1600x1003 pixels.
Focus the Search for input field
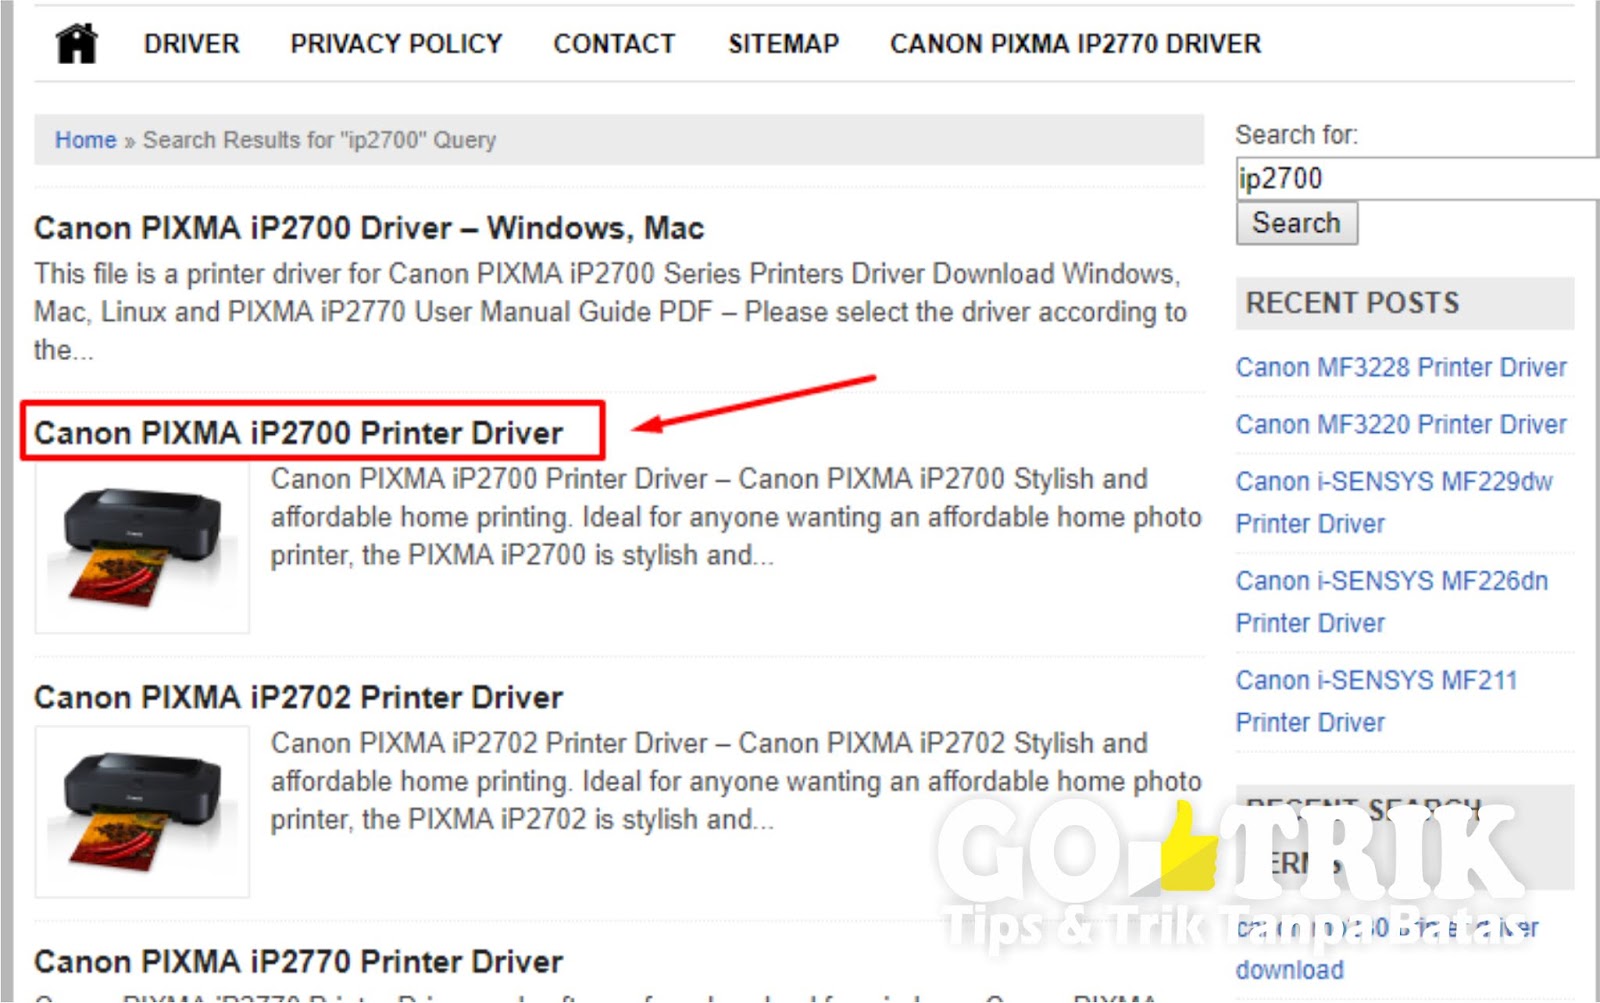click(x=1417, y=178)
